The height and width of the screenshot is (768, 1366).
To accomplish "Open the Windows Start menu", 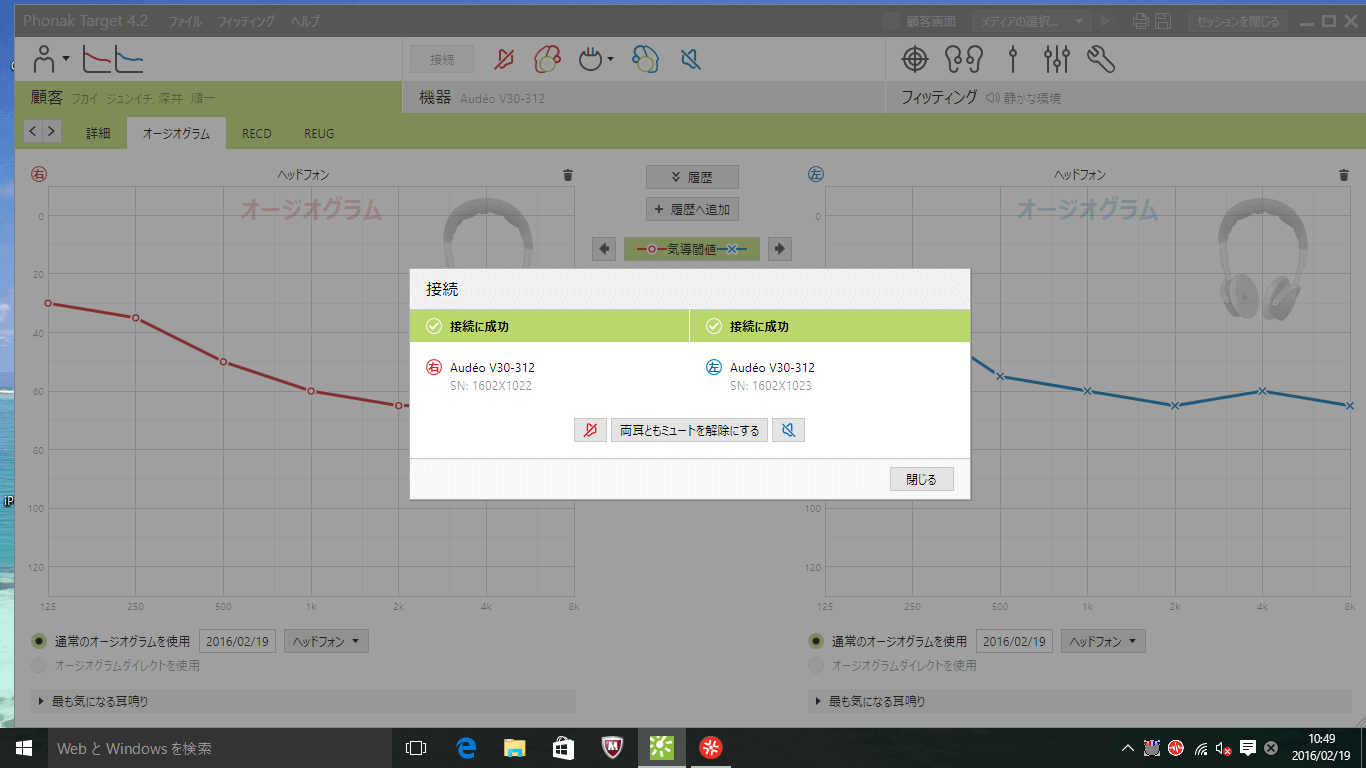I will tap(23, 747).
